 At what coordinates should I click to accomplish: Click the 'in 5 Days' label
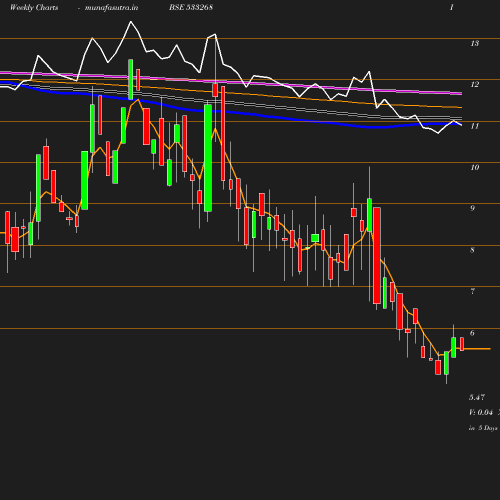point(483,428)
